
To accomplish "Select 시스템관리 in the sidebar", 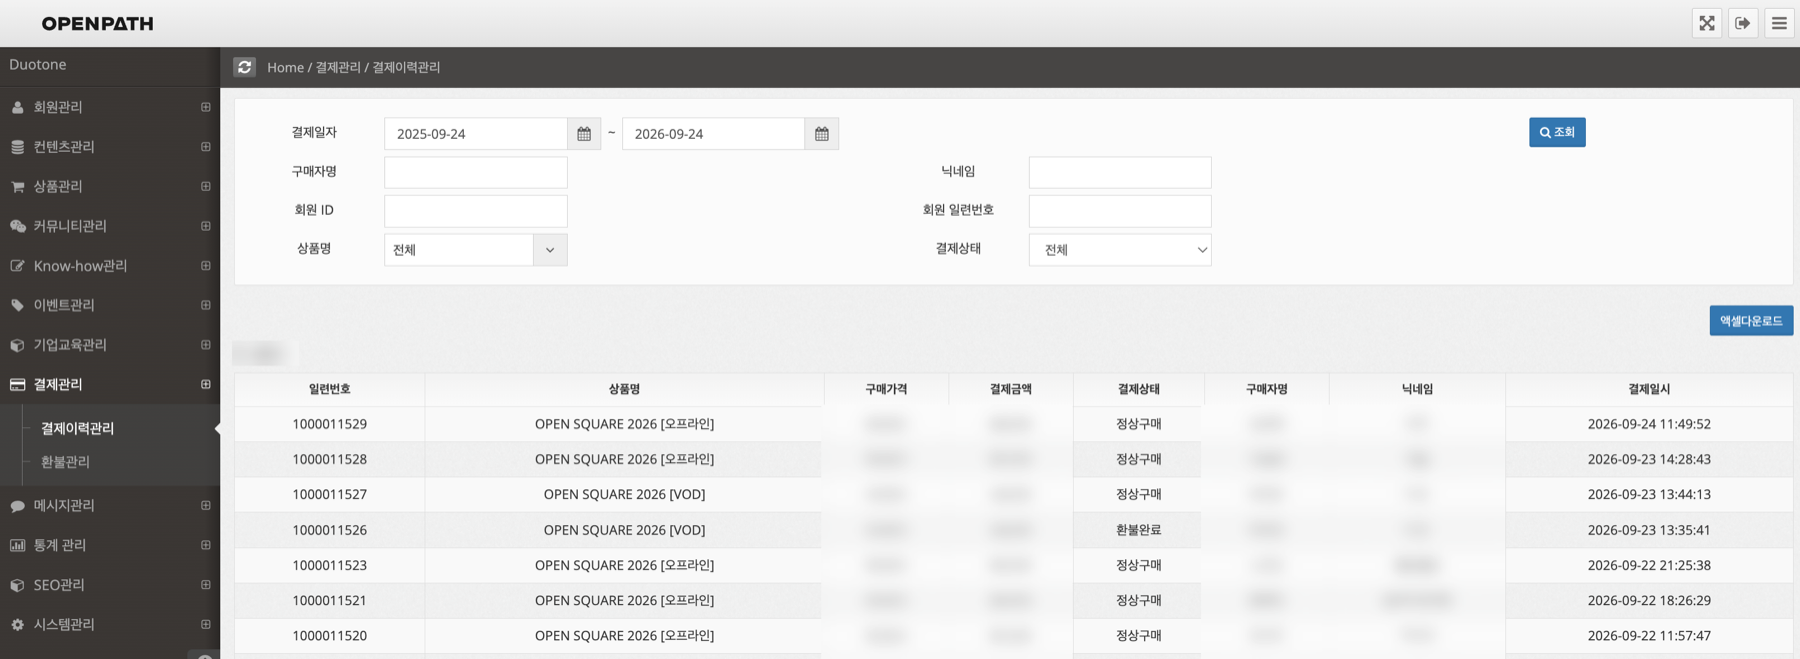I will point(64,624).
